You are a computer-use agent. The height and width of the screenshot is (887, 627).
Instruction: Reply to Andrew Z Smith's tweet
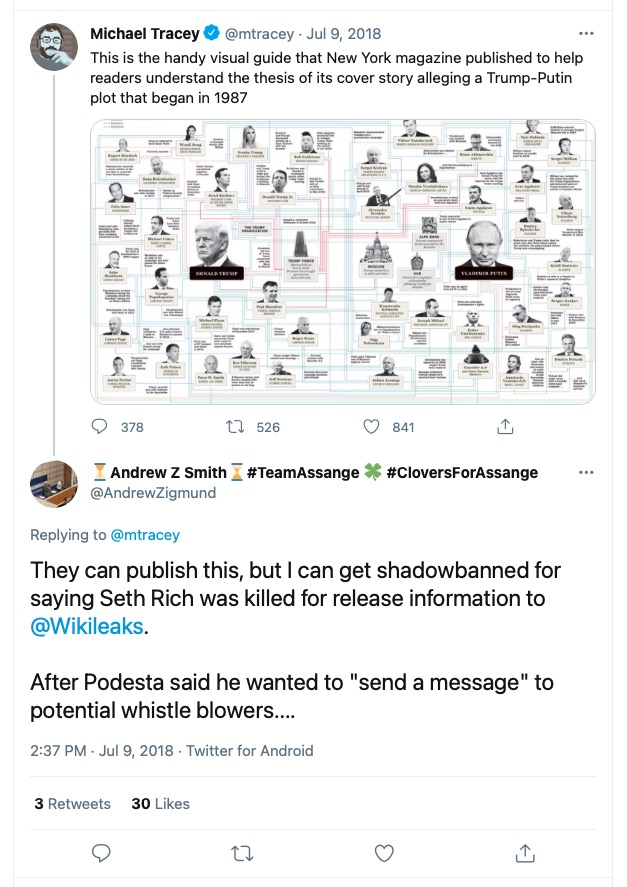click(100, 853)
